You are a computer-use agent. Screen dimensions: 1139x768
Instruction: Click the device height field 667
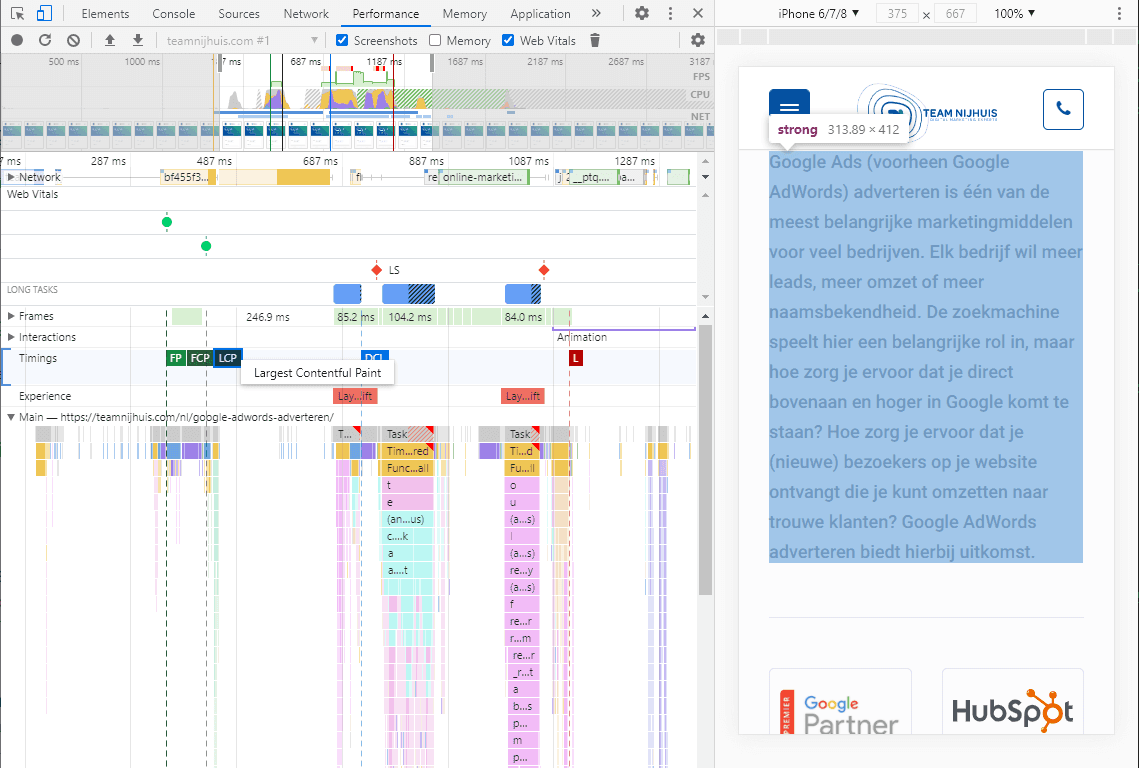point(955,13)
